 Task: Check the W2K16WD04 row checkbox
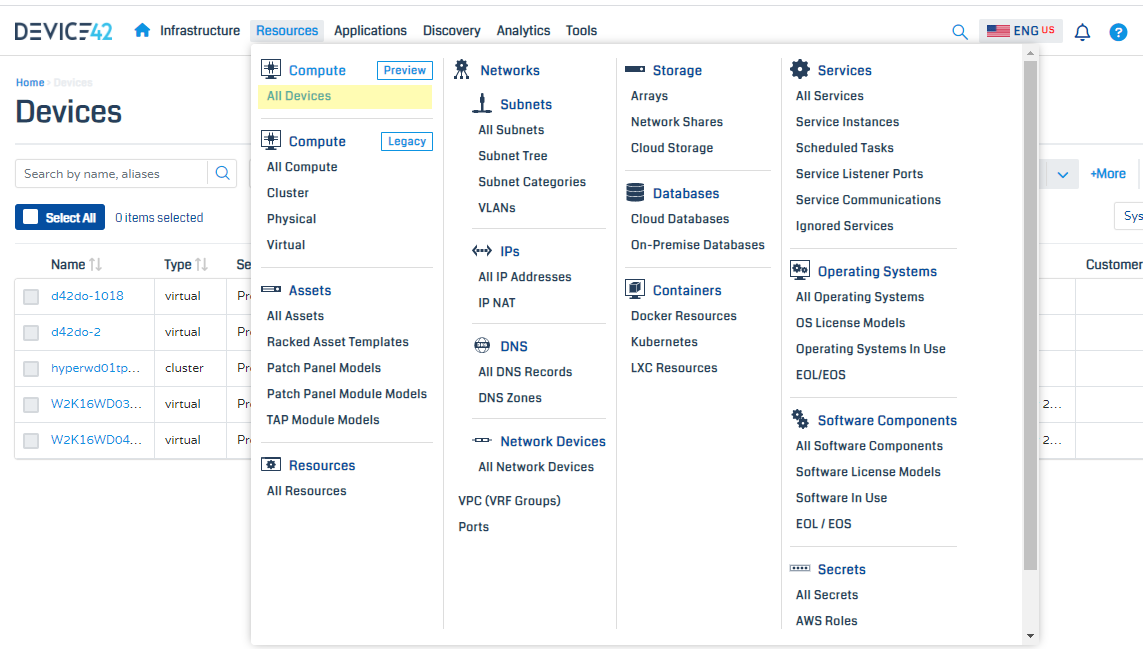[x=31, y=441]
